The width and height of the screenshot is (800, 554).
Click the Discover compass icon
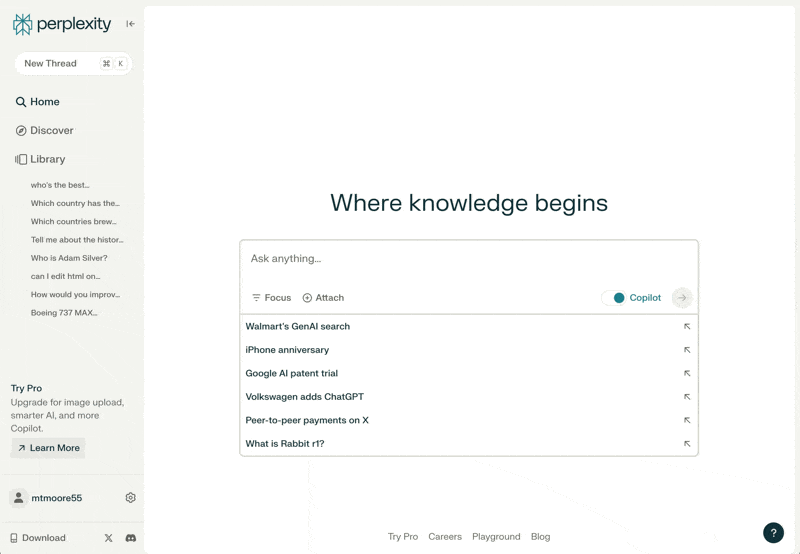tap(21, 131)
